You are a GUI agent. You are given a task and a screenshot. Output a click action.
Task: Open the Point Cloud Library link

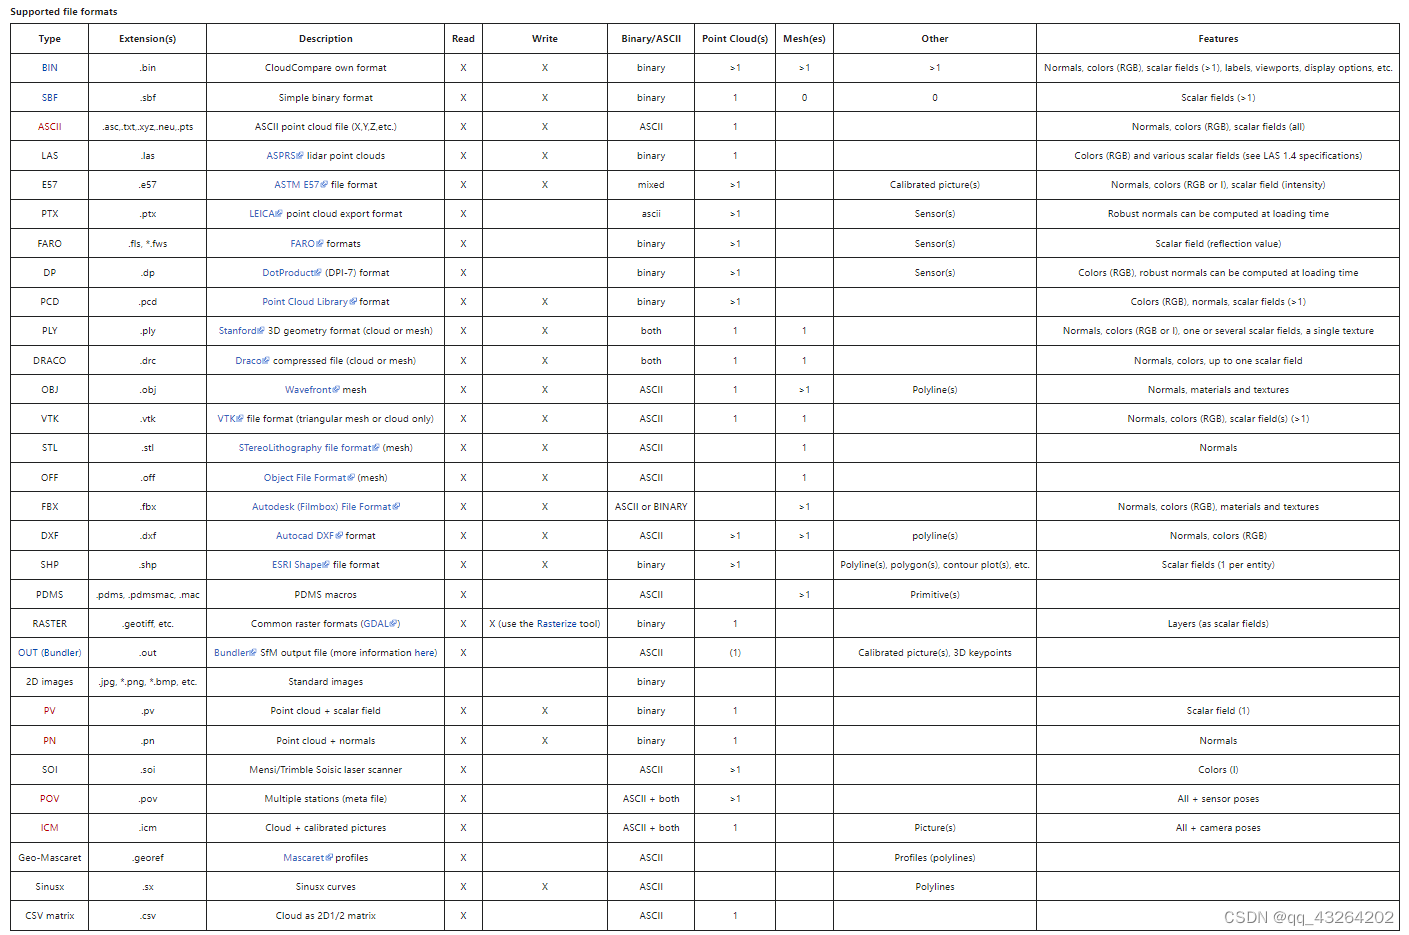pos(309,302)
